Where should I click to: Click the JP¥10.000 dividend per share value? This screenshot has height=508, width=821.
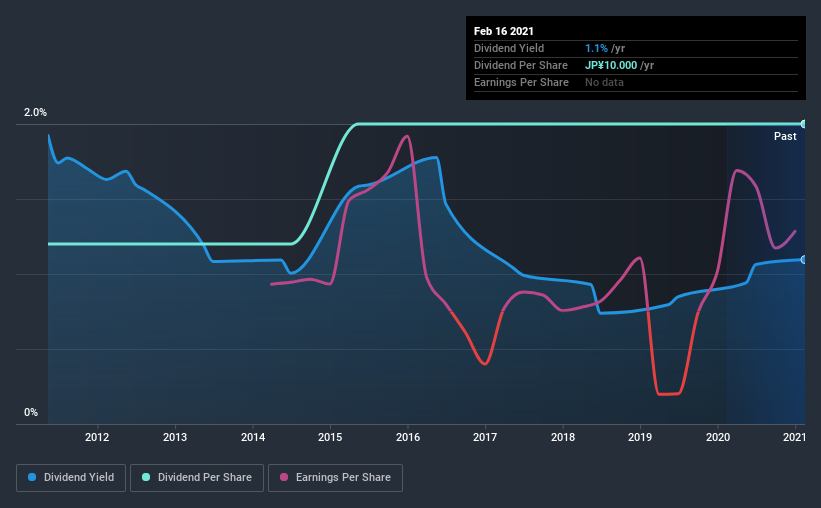pyautogui.click(x=611, y=65)
